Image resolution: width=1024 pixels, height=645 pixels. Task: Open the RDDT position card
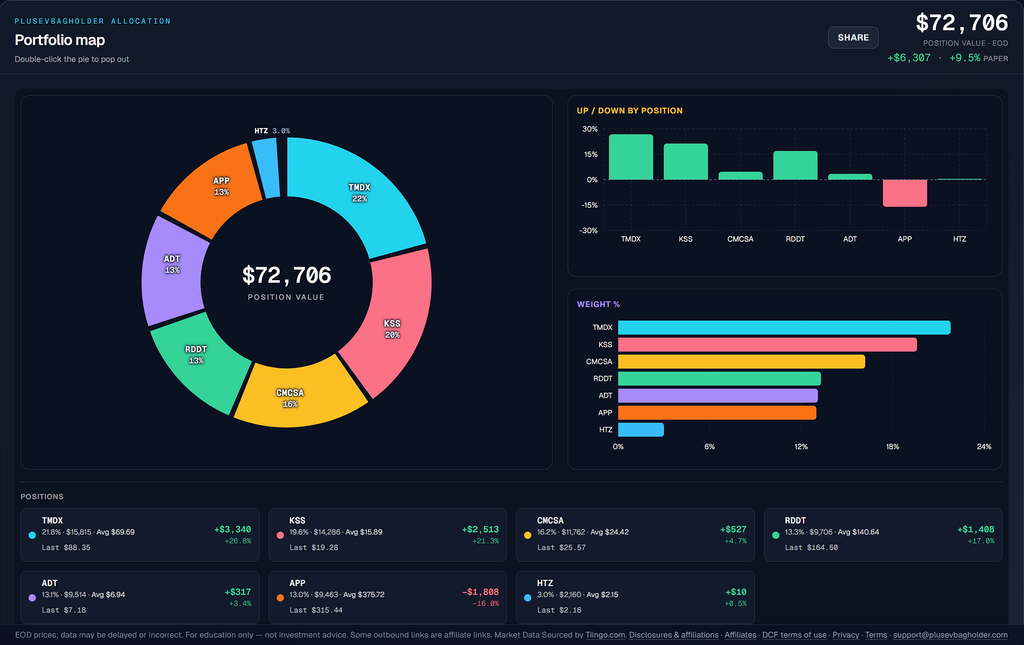(x=883, y=535)
